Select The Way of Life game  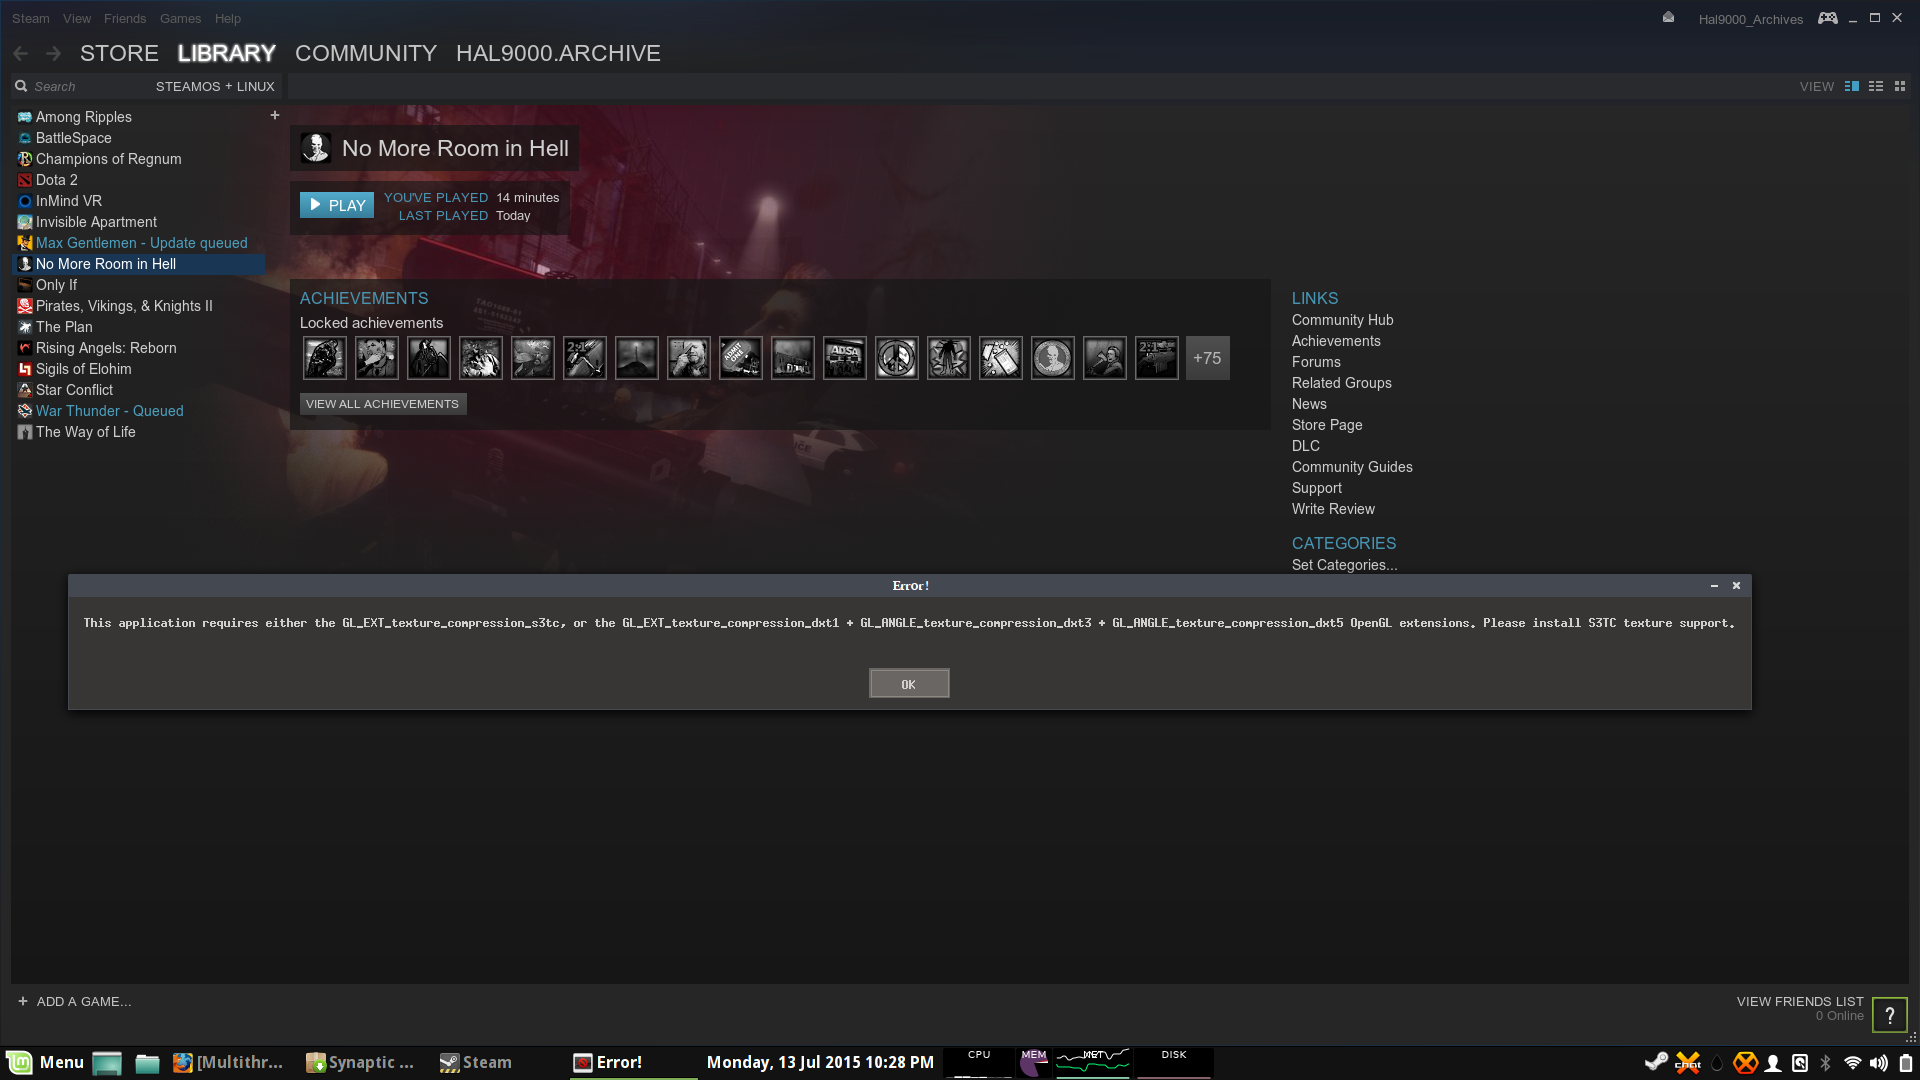[138, 432]
